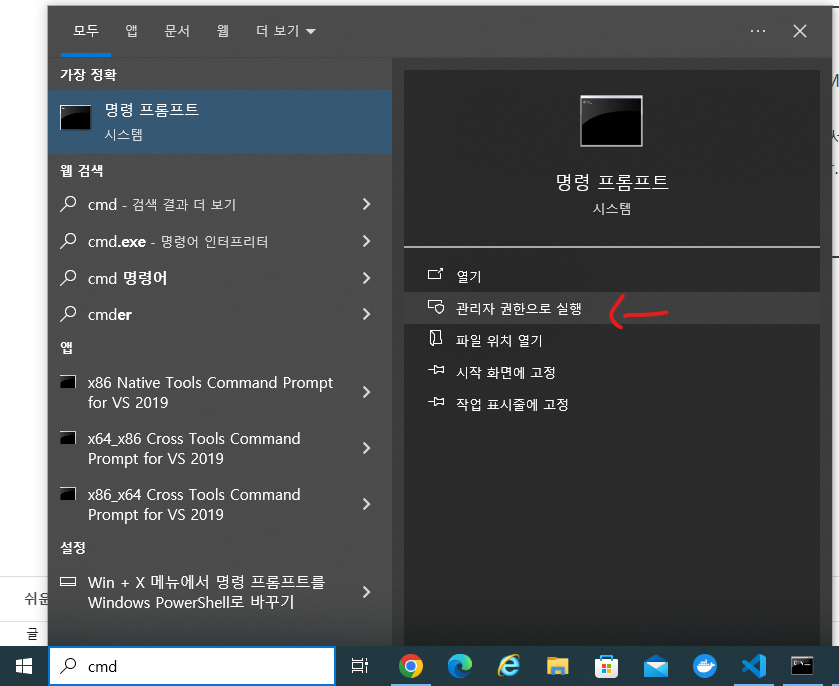Choose 작업 표시줄에 고정

point(612,405)
